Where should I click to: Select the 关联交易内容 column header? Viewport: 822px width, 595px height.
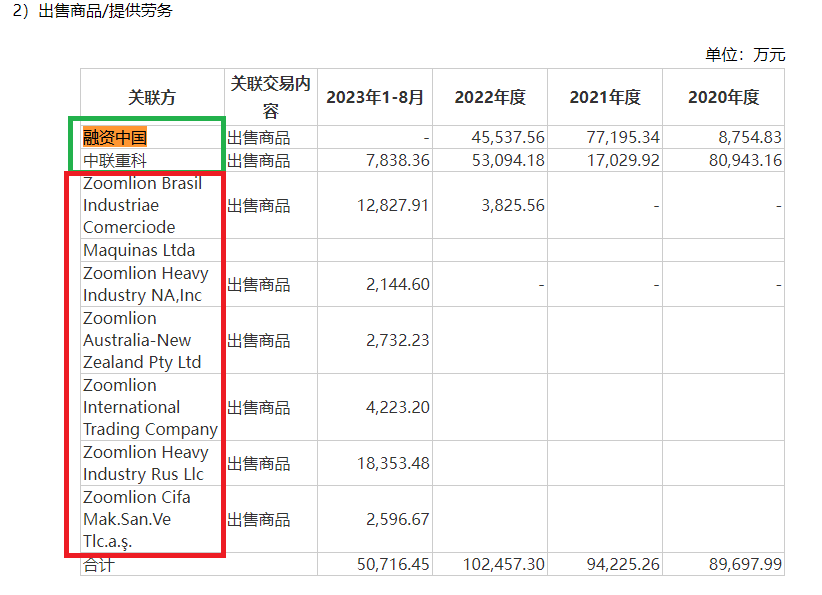[x=271, y=97]
